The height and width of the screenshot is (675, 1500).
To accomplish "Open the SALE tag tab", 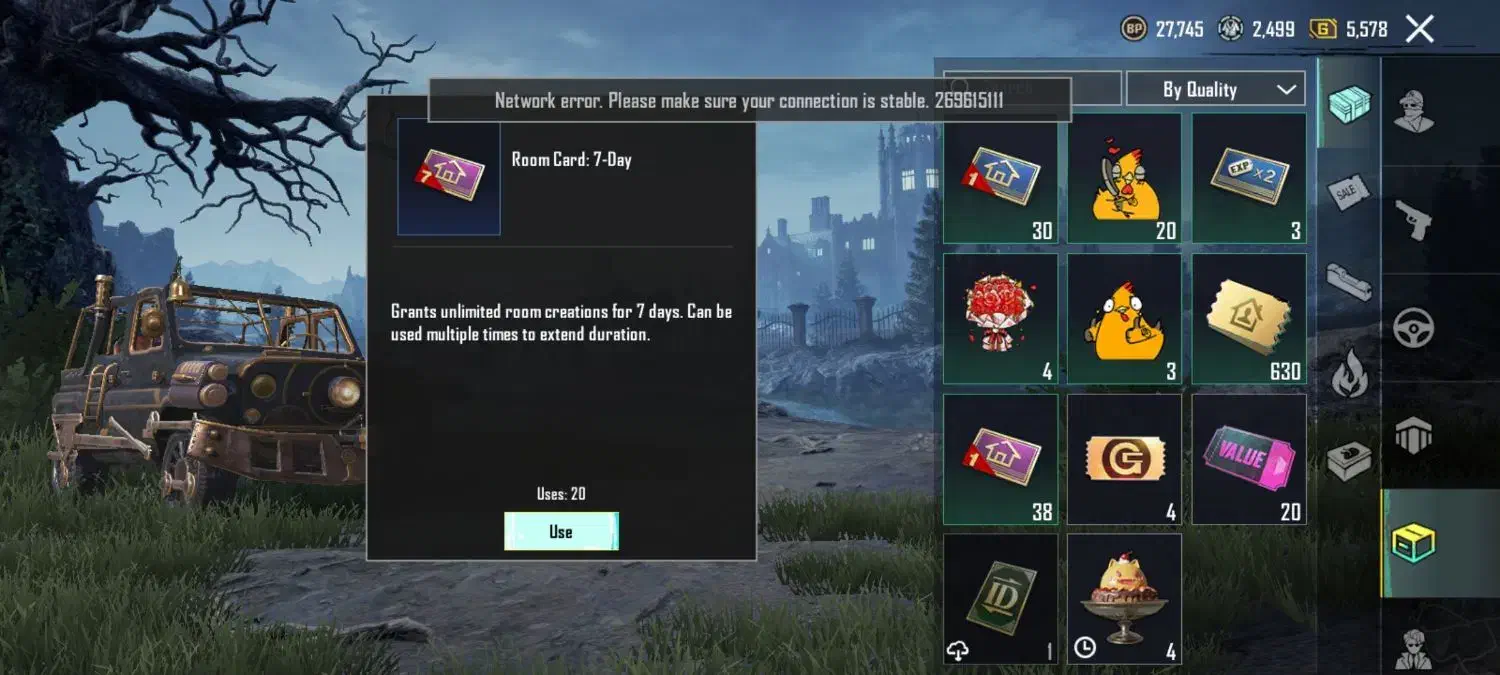I will click(x=1348, y=192).
